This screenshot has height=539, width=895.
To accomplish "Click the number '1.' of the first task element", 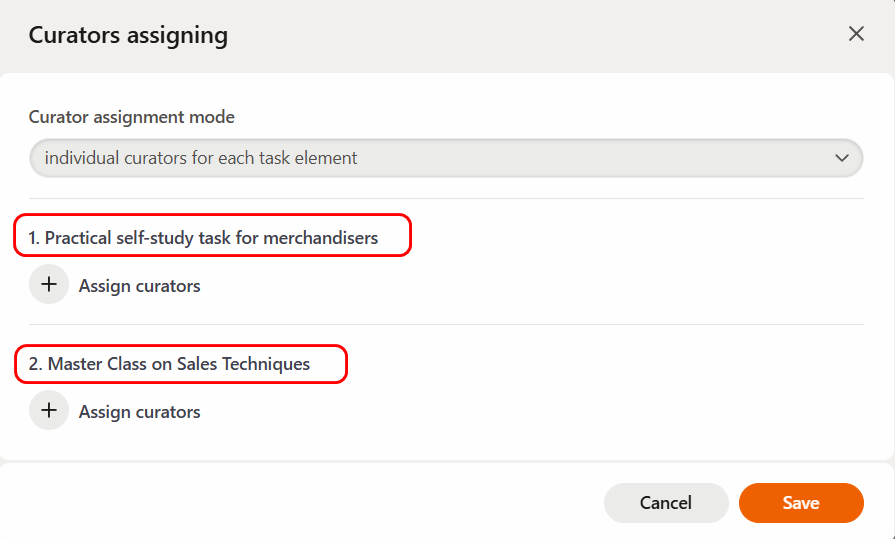I will pos(34,238).
